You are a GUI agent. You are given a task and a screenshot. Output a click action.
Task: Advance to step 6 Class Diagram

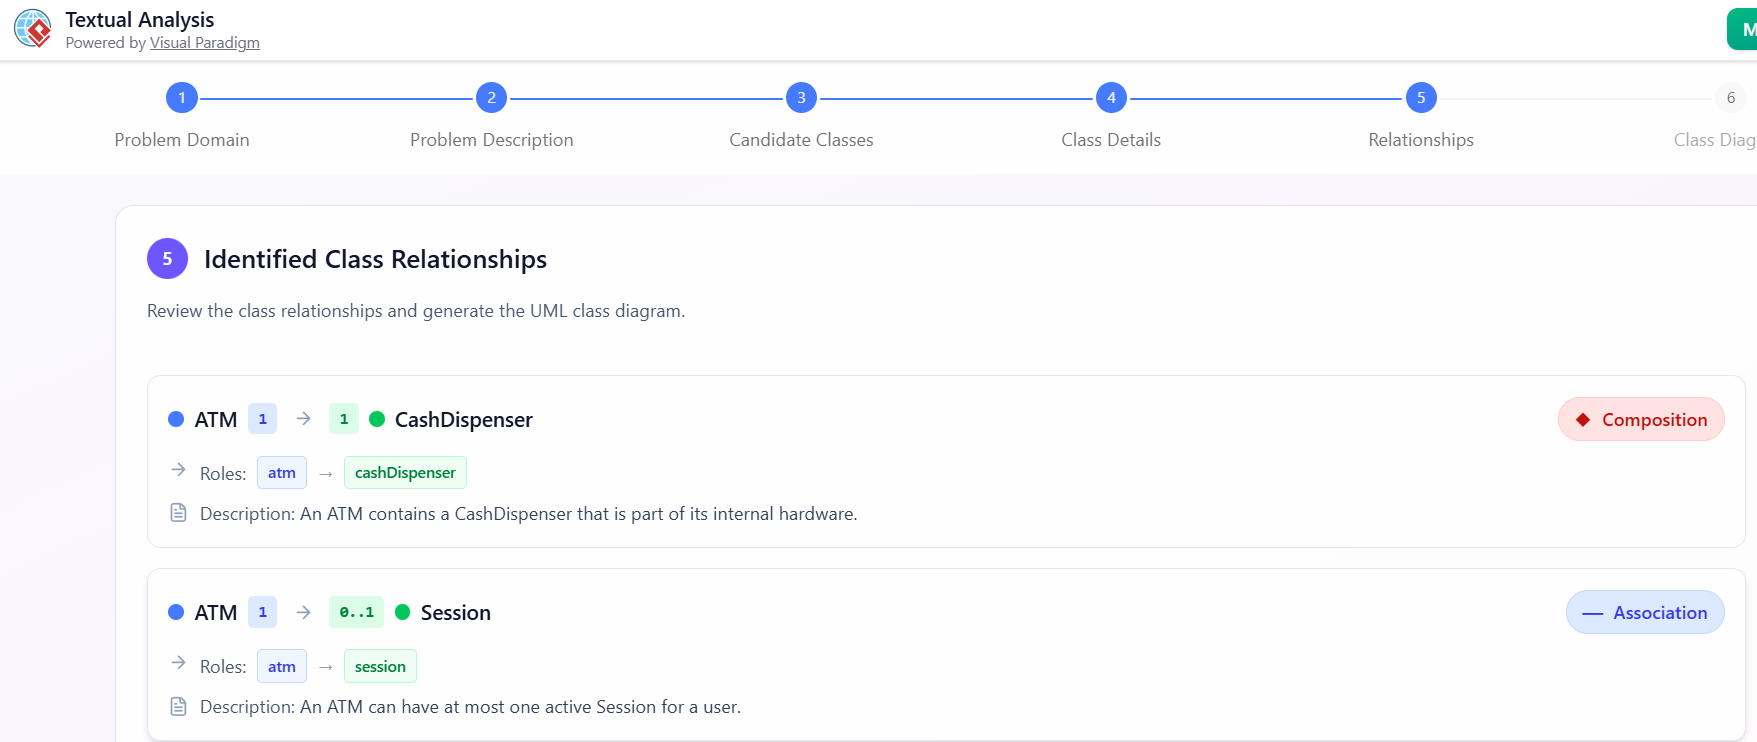[1731, 98]
